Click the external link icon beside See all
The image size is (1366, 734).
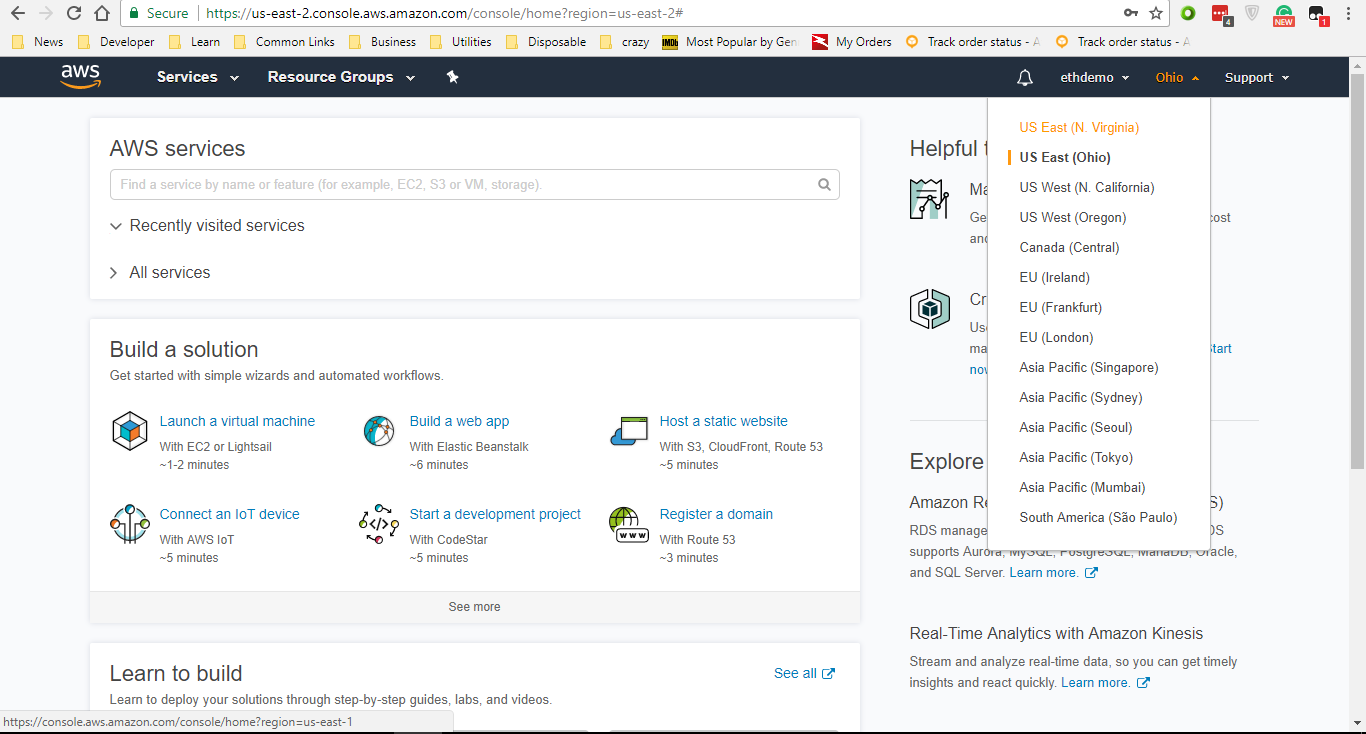828,674
